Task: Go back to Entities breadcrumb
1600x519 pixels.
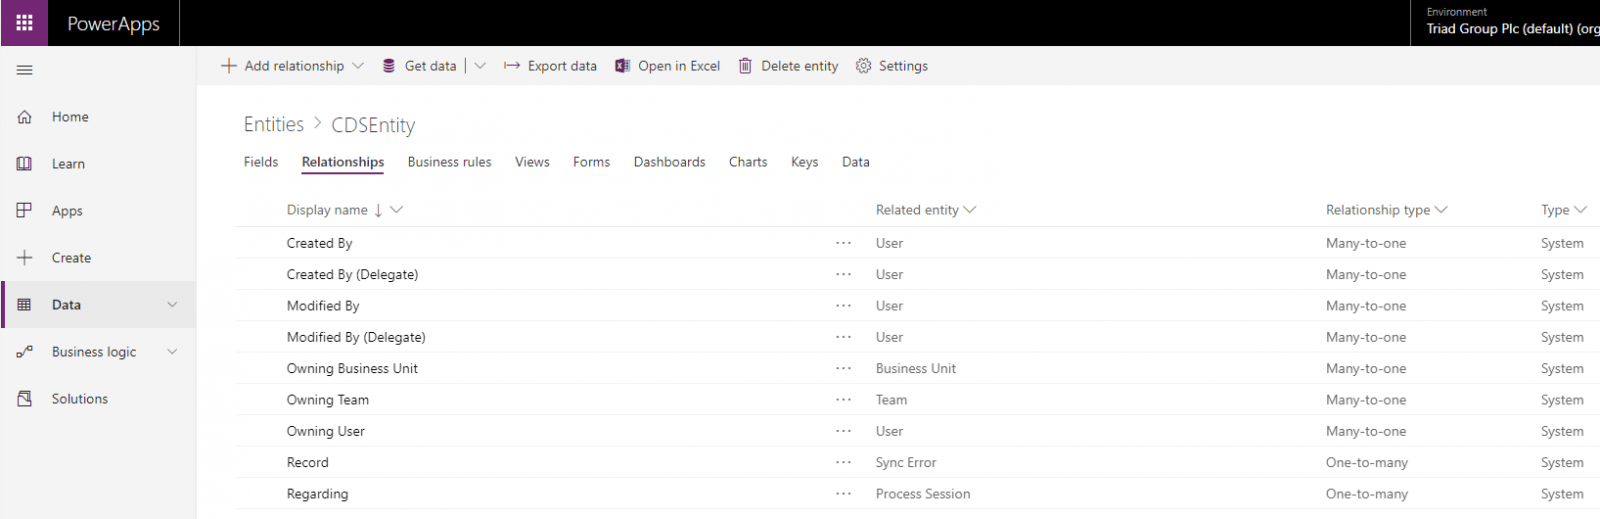Action: [274, 124]
